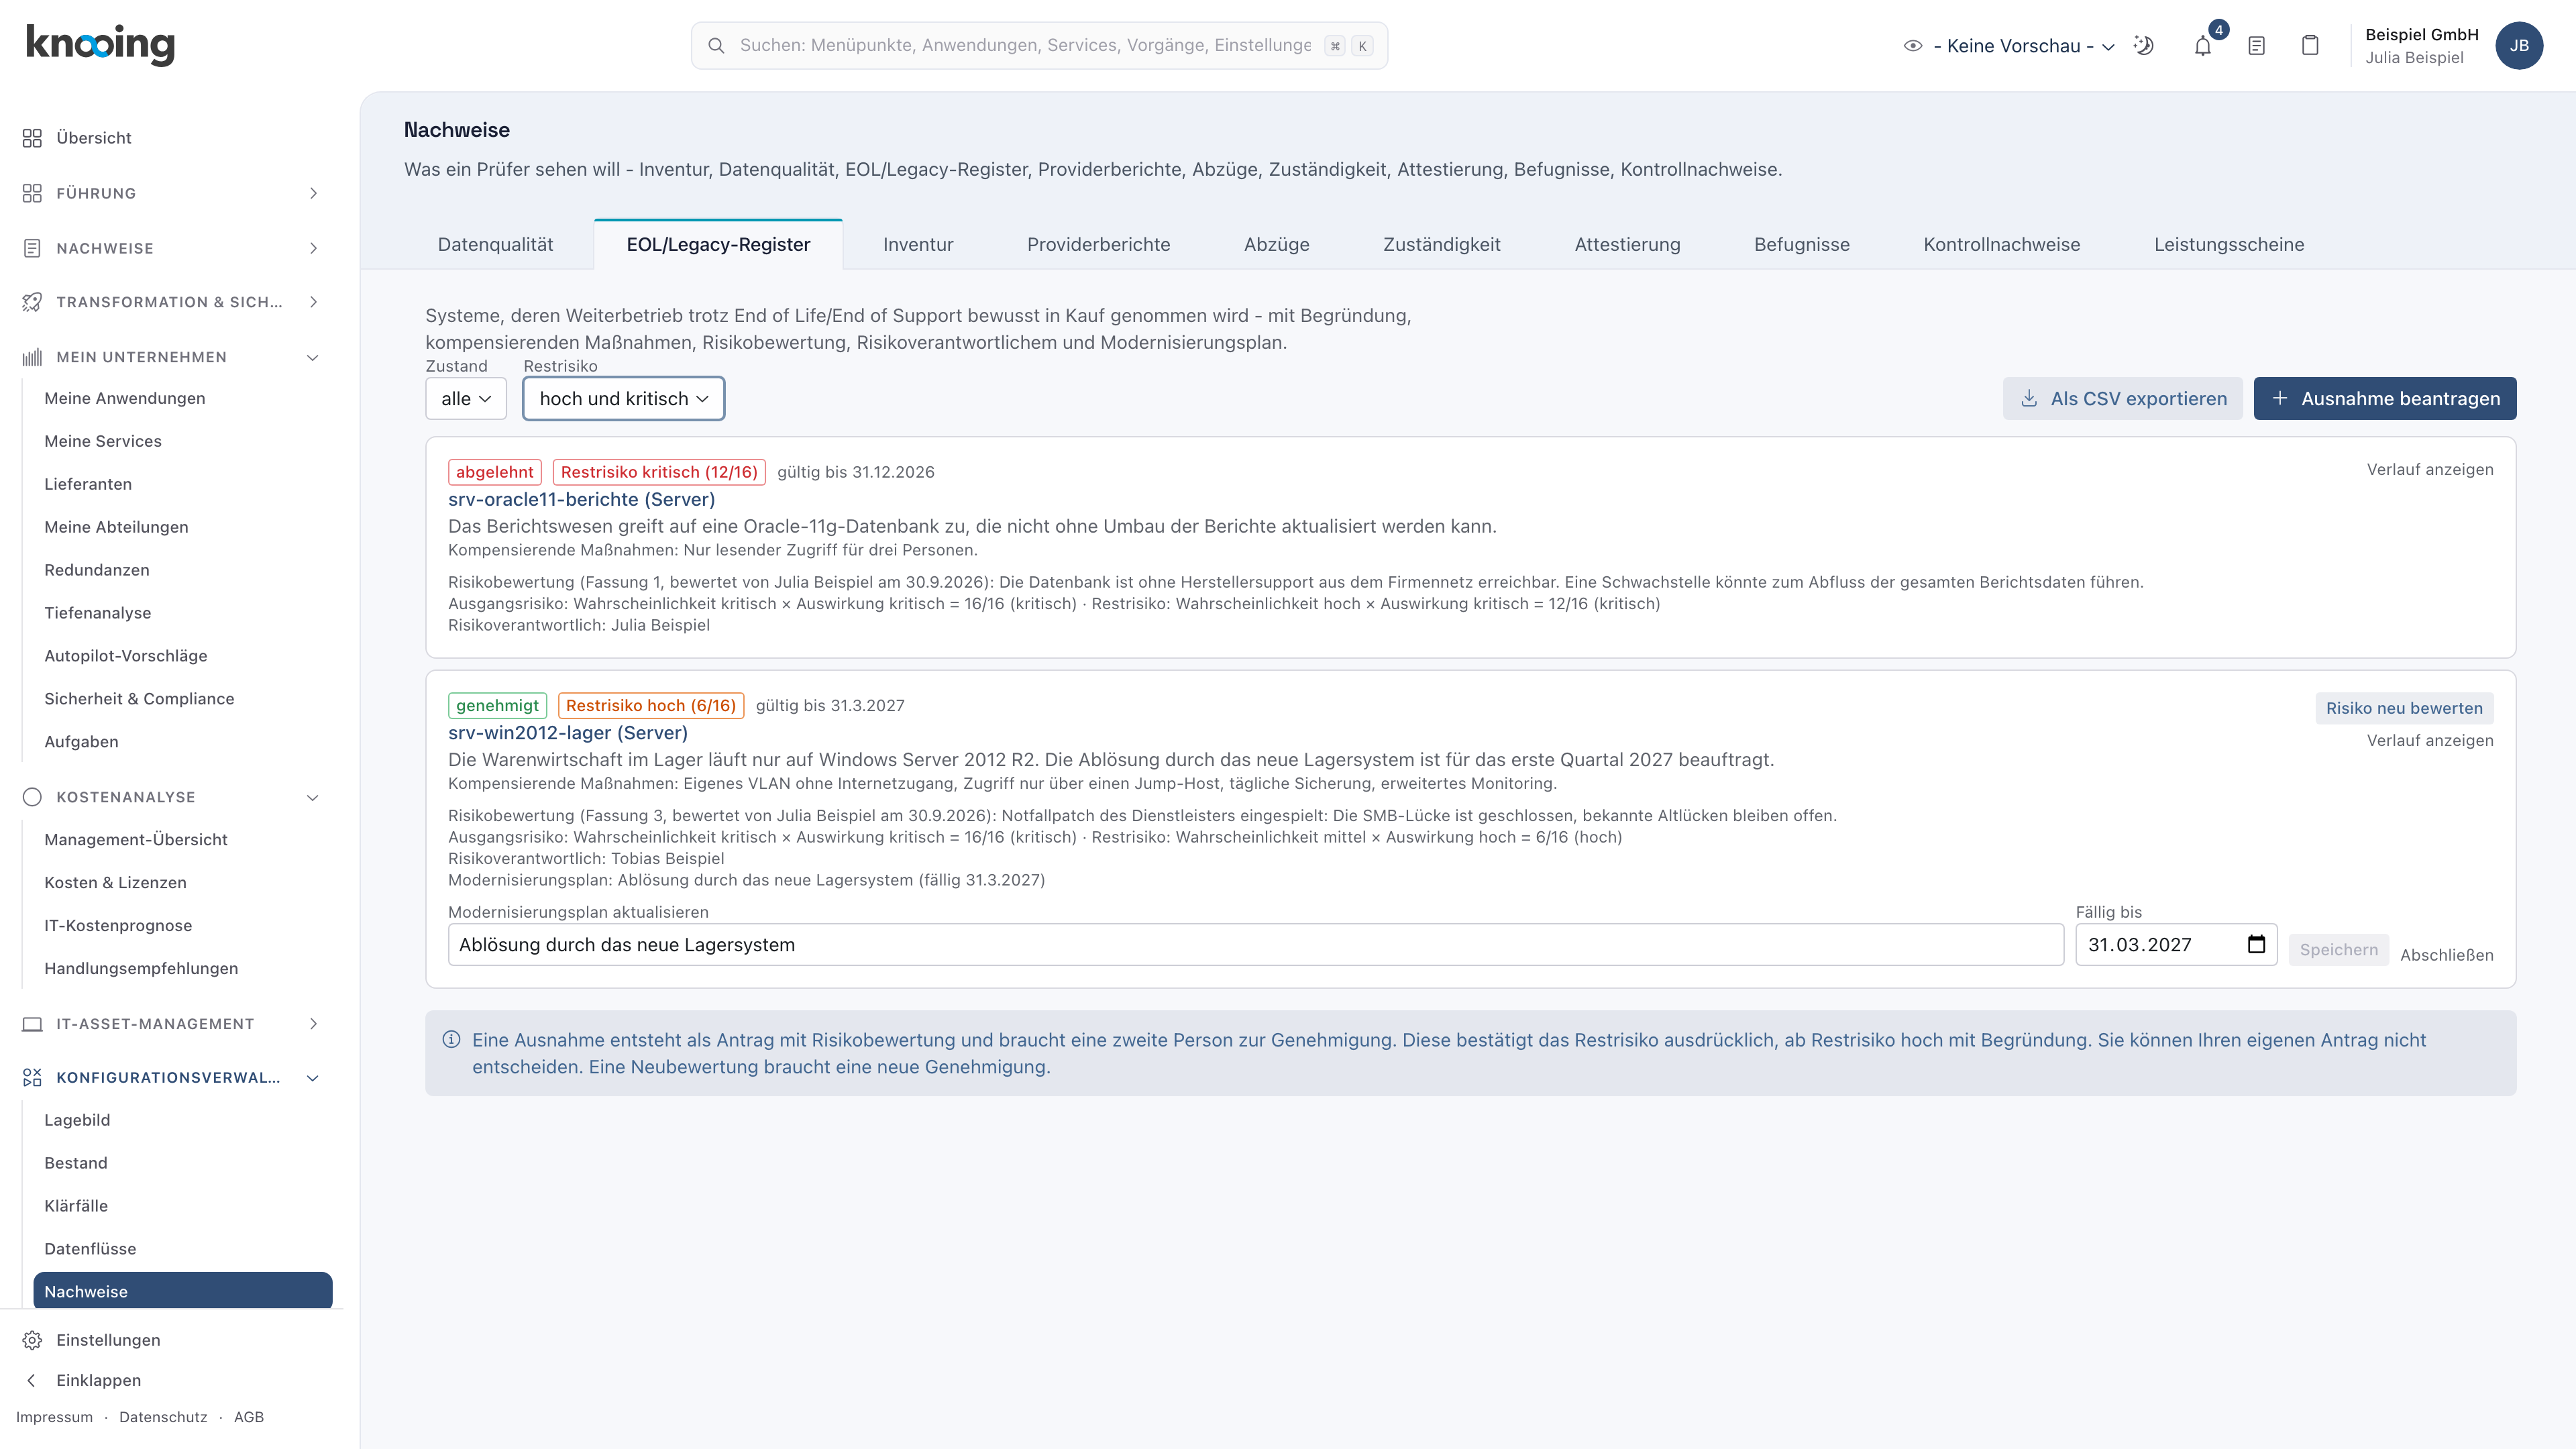This screenshot has width=2576, height=1449.
Task: Open the Zustand filter set to alle
Action: click(466, 399)
